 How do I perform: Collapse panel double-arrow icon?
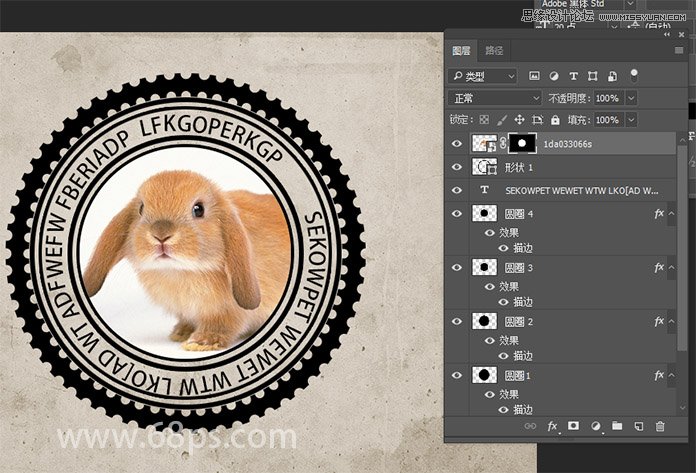pos(667,34)
